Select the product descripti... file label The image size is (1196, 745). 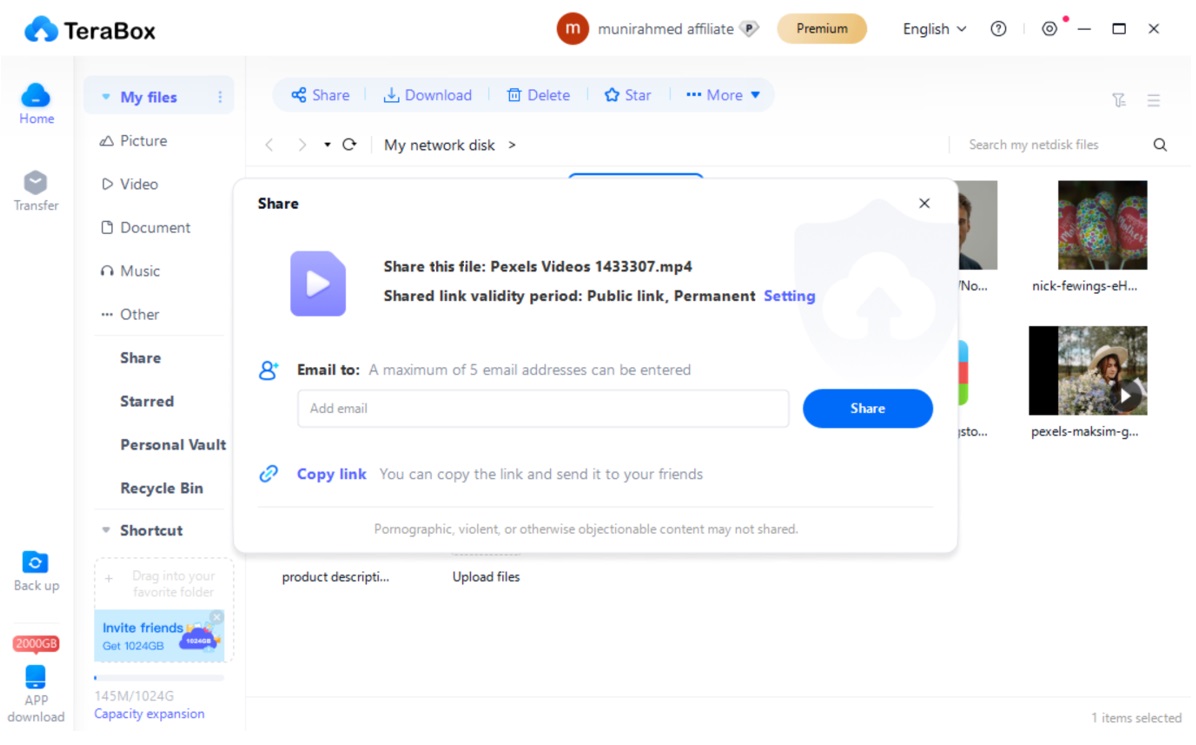(336, 577)
